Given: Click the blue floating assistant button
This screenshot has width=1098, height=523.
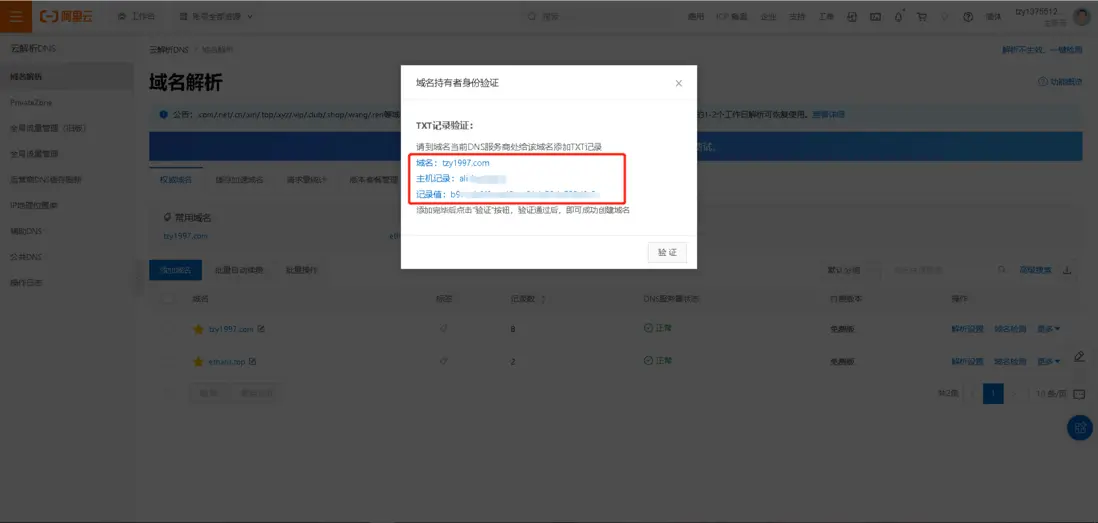Looking at the screenshot, I should pos(1080,427).
